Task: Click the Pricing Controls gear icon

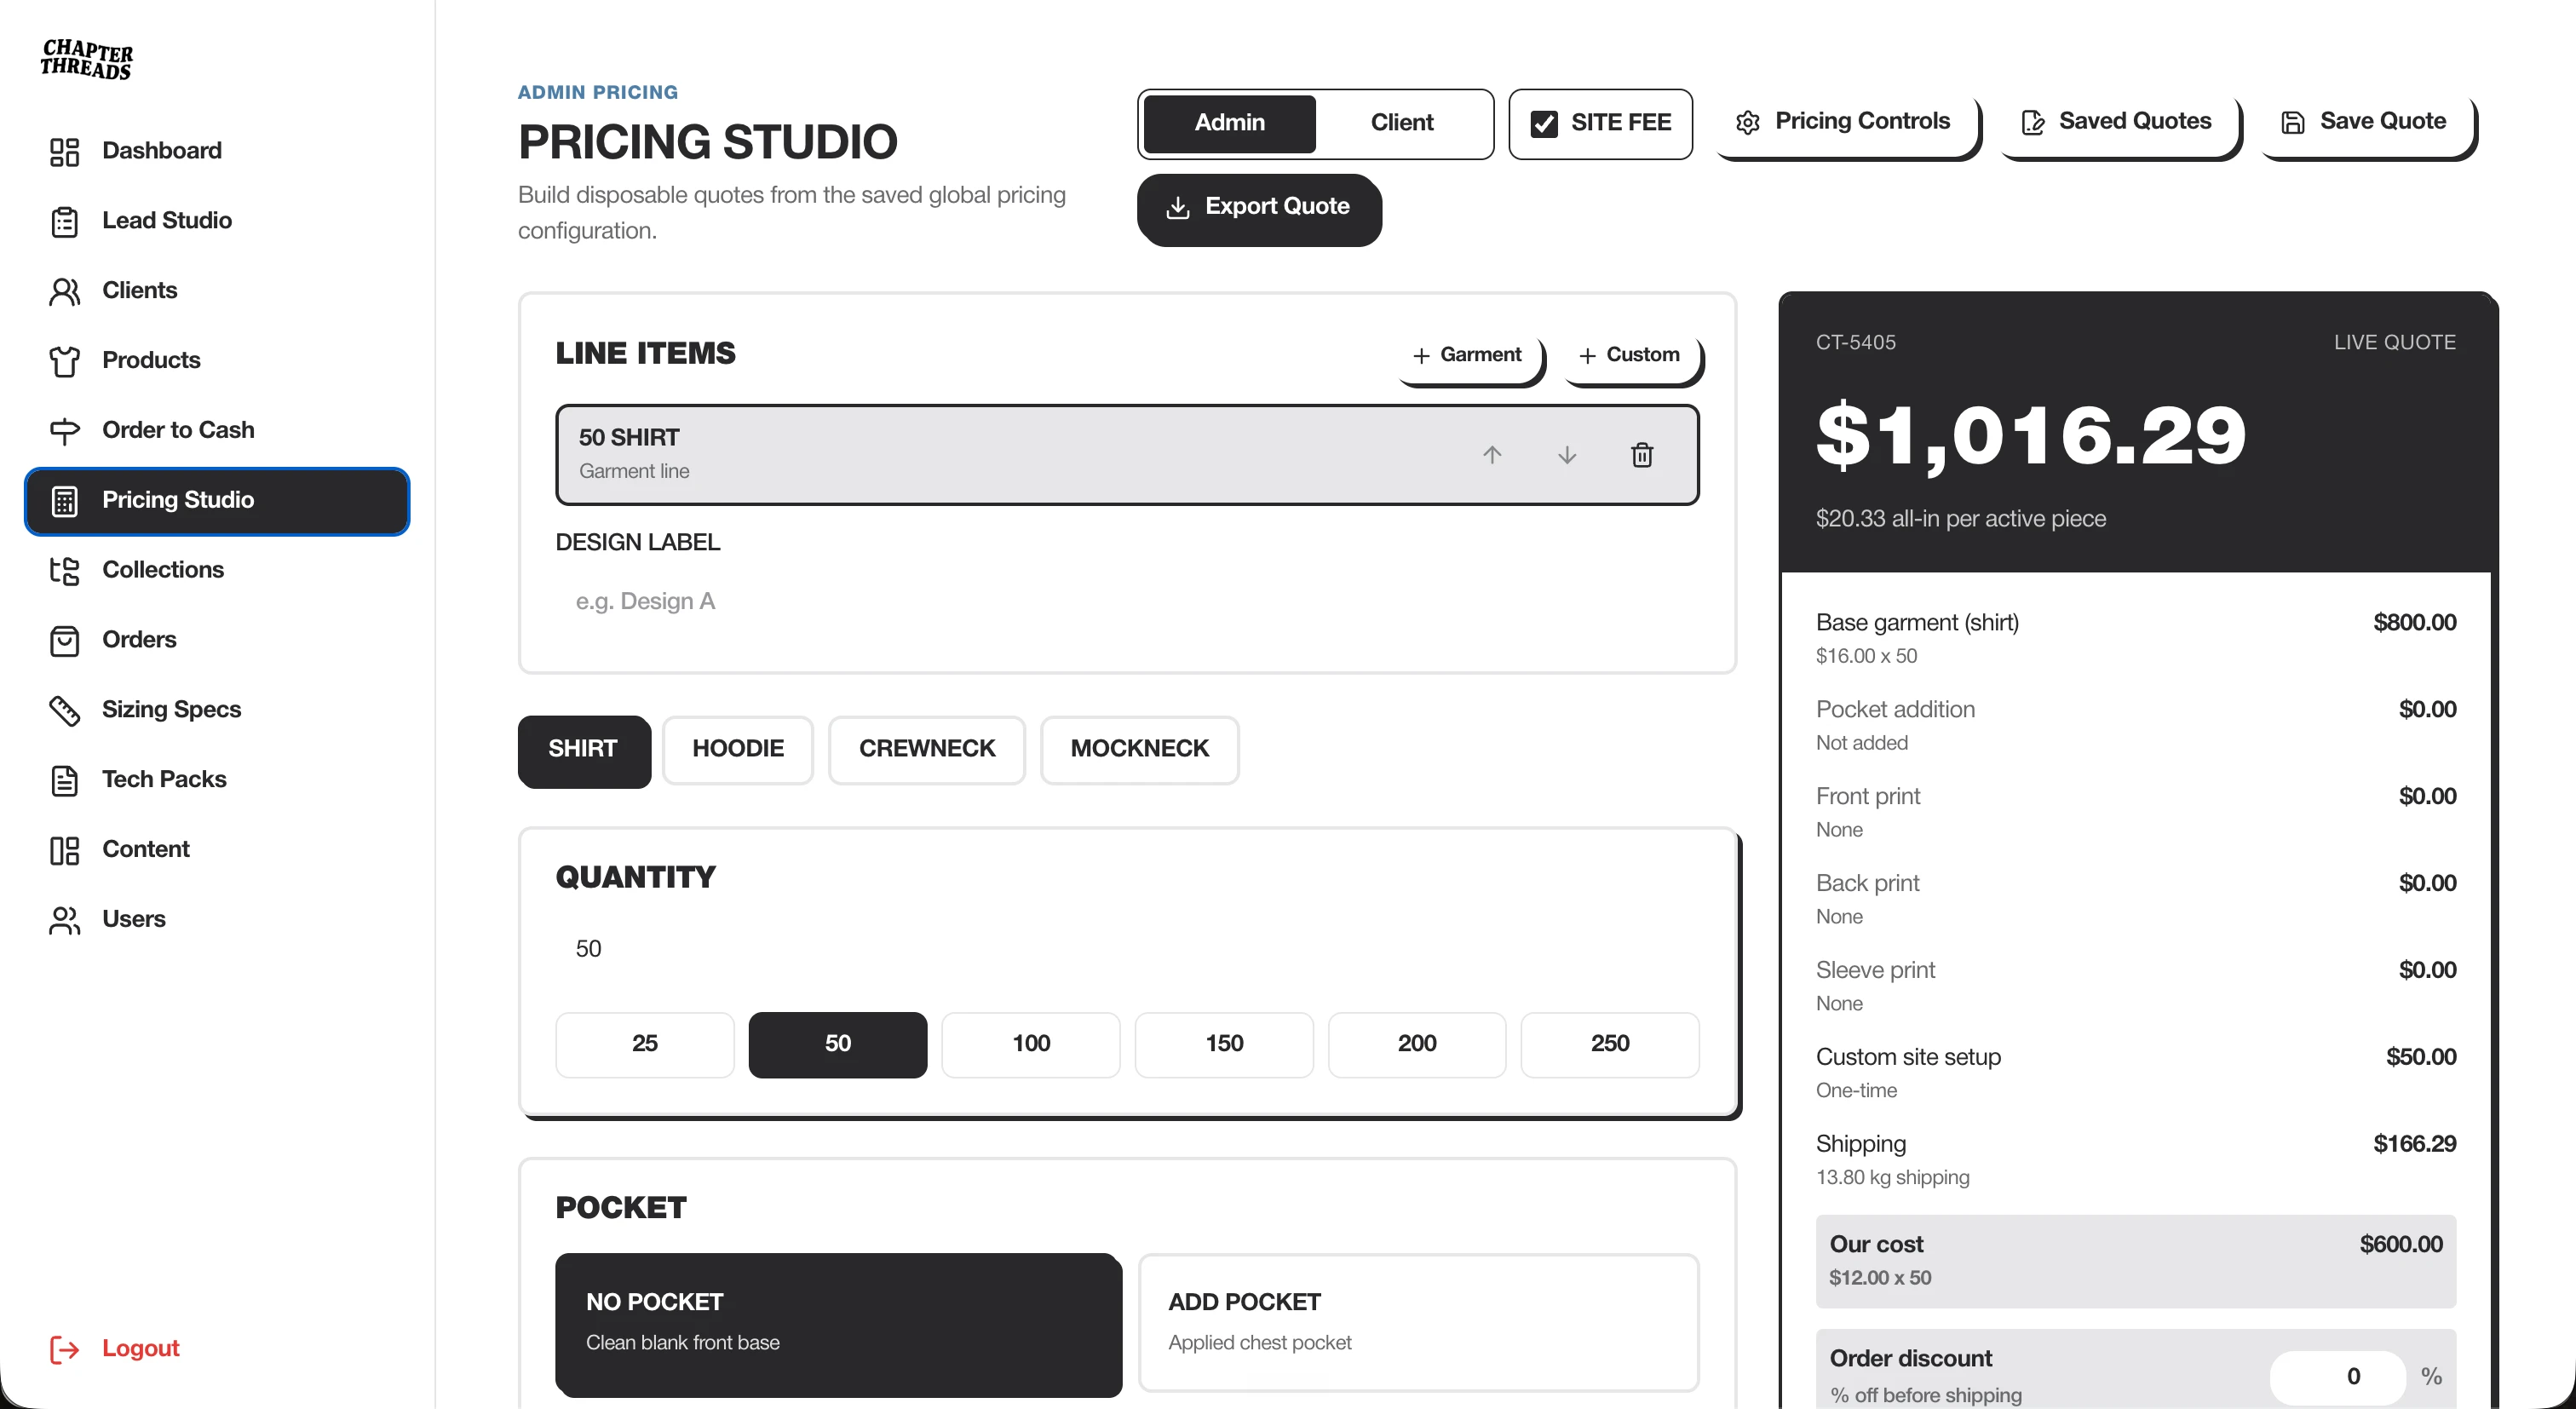Action: [1748, 122]
